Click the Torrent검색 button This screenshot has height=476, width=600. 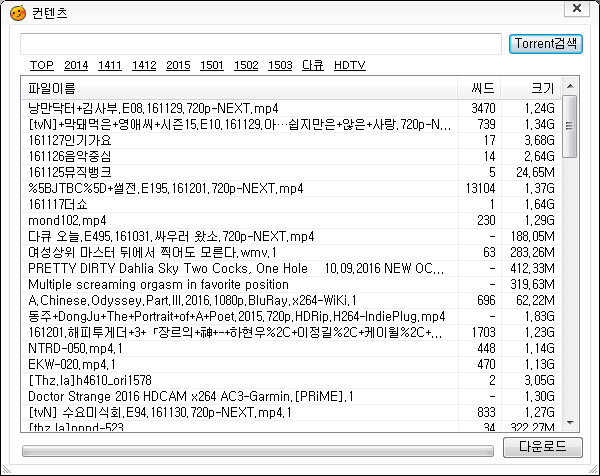click(546, 44)
